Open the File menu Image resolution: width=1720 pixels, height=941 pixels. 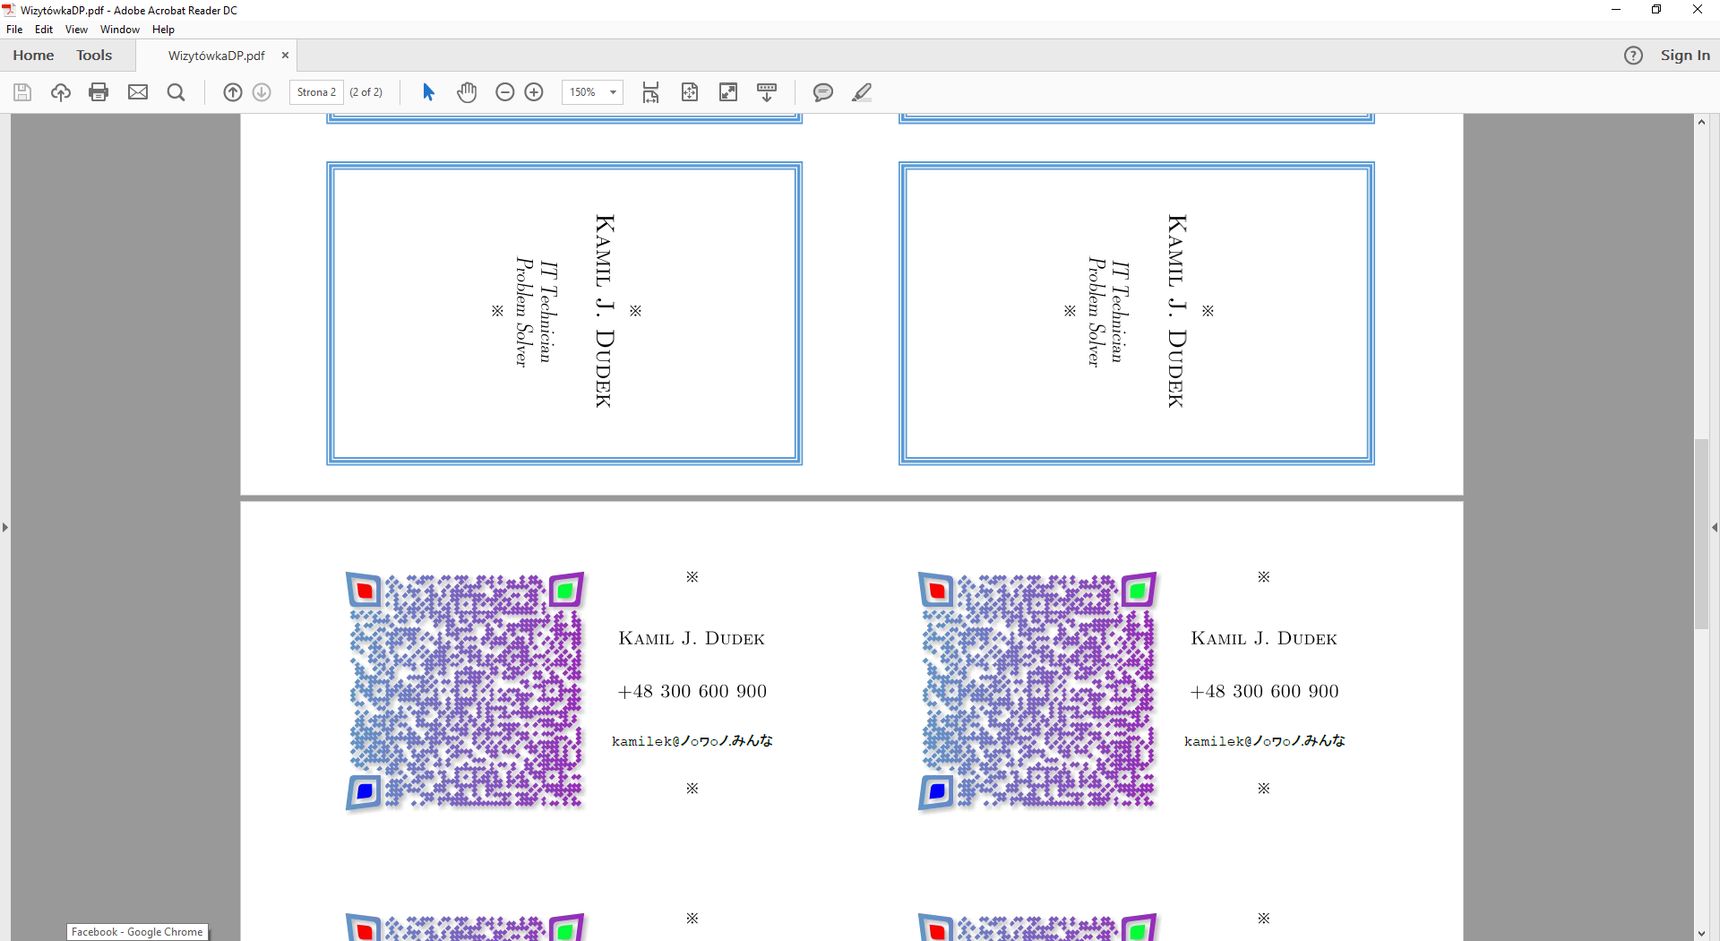pos(14,29)
